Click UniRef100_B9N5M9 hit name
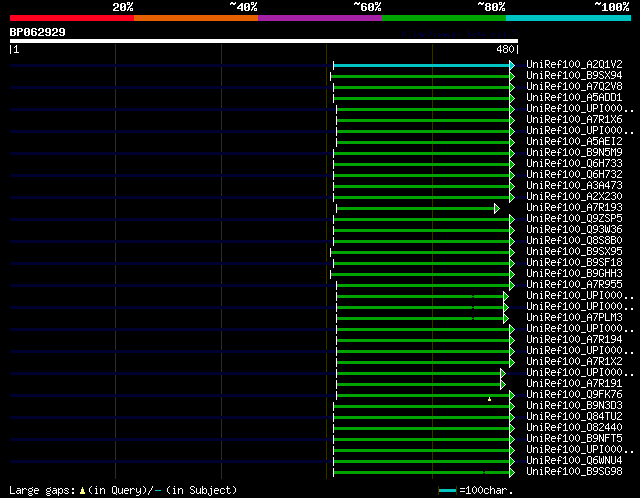This screenshot has width=640, height=498. [574, 153]
